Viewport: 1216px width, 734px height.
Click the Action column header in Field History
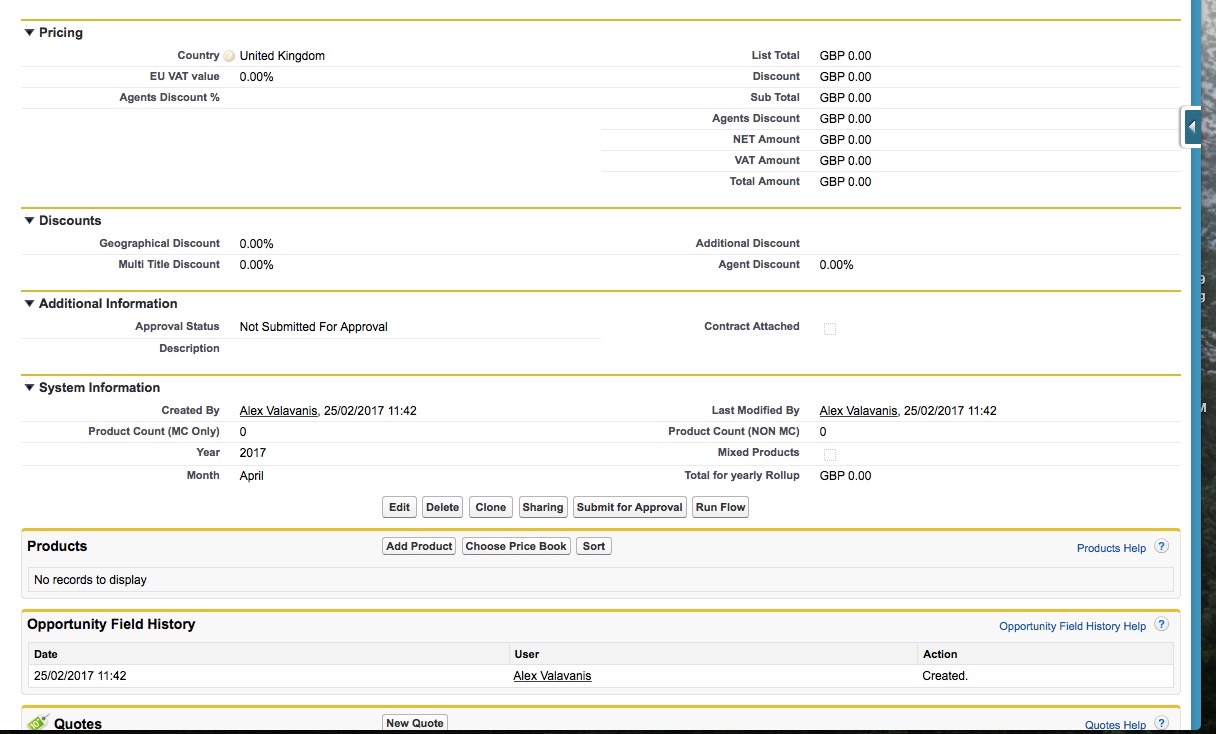click(x=940, y=654)
